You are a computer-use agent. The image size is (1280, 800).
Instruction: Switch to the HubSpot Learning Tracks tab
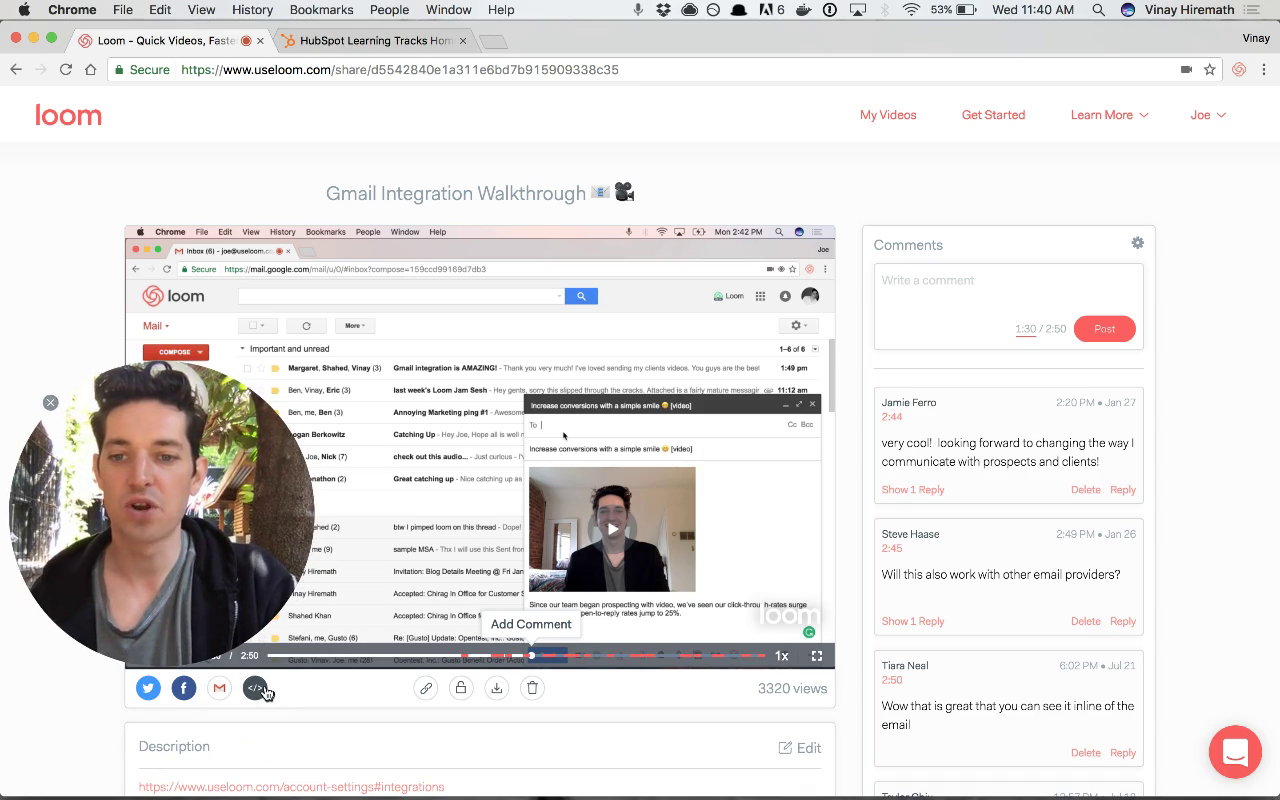click(x=370, y=42)
